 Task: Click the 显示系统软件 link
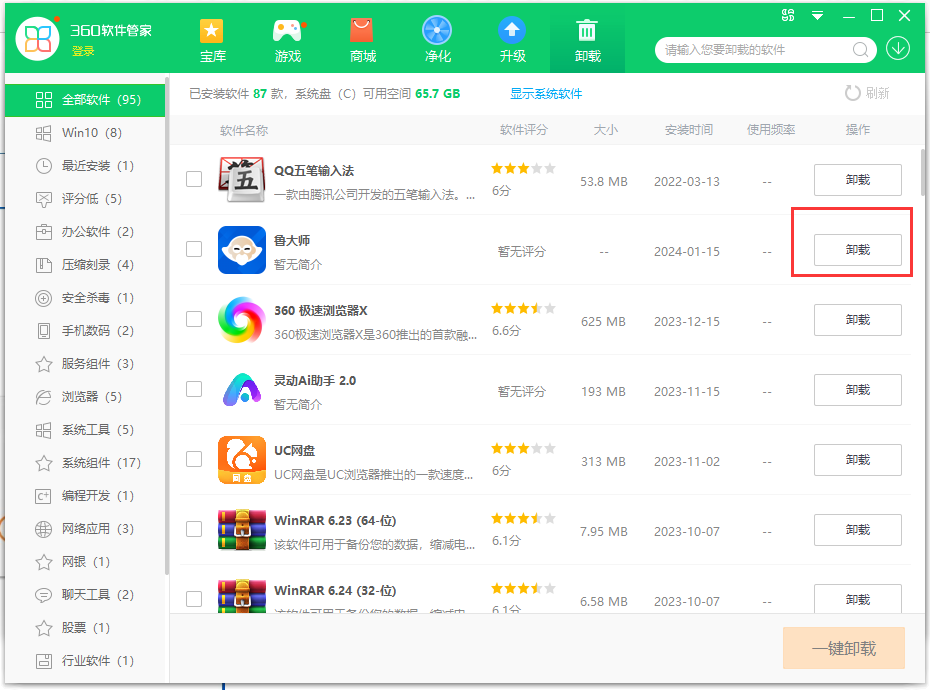coord(546,94)
